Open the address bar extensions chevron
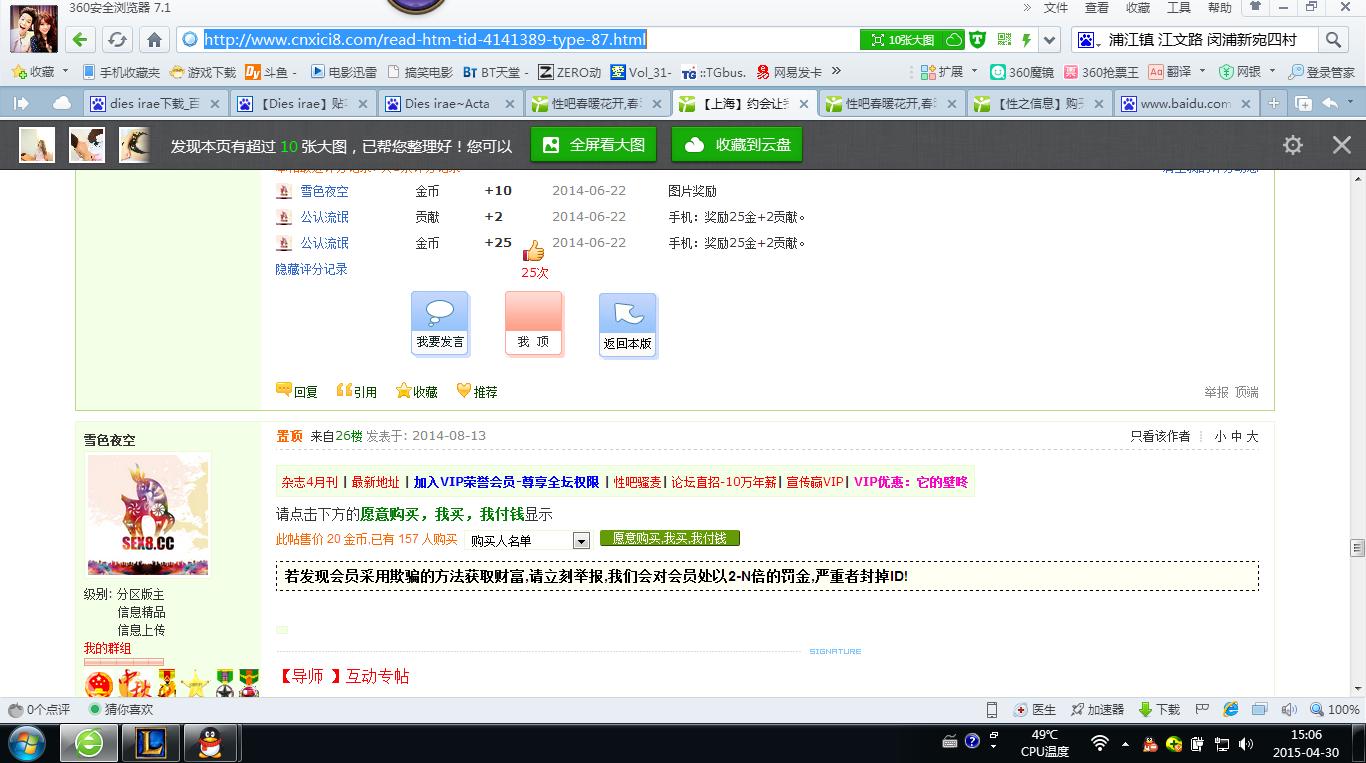The width and height of the screenshot is (1366, 763). pos(1046,39)
